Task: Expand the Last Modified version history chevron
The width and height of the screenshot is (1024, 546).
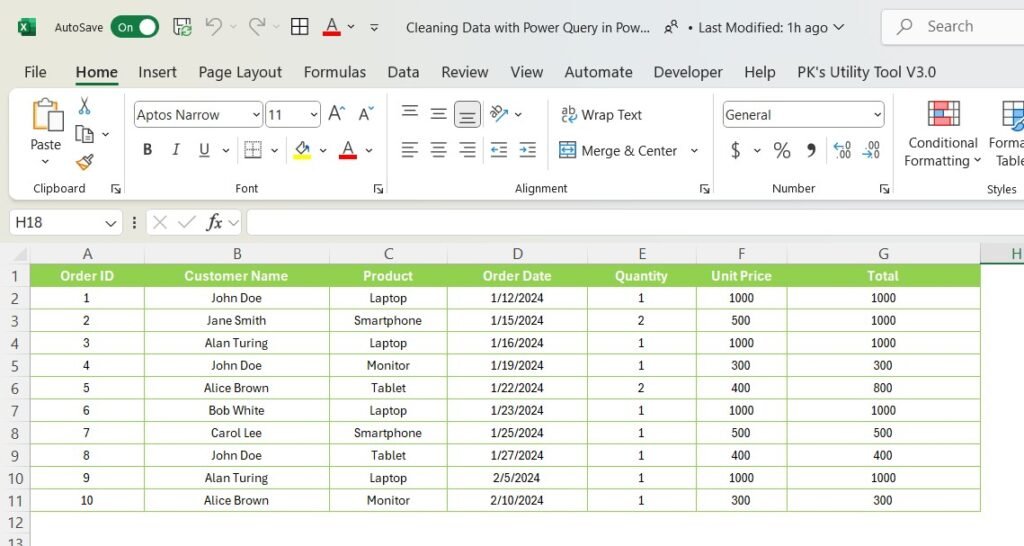Action: click(x=839, y=27)
